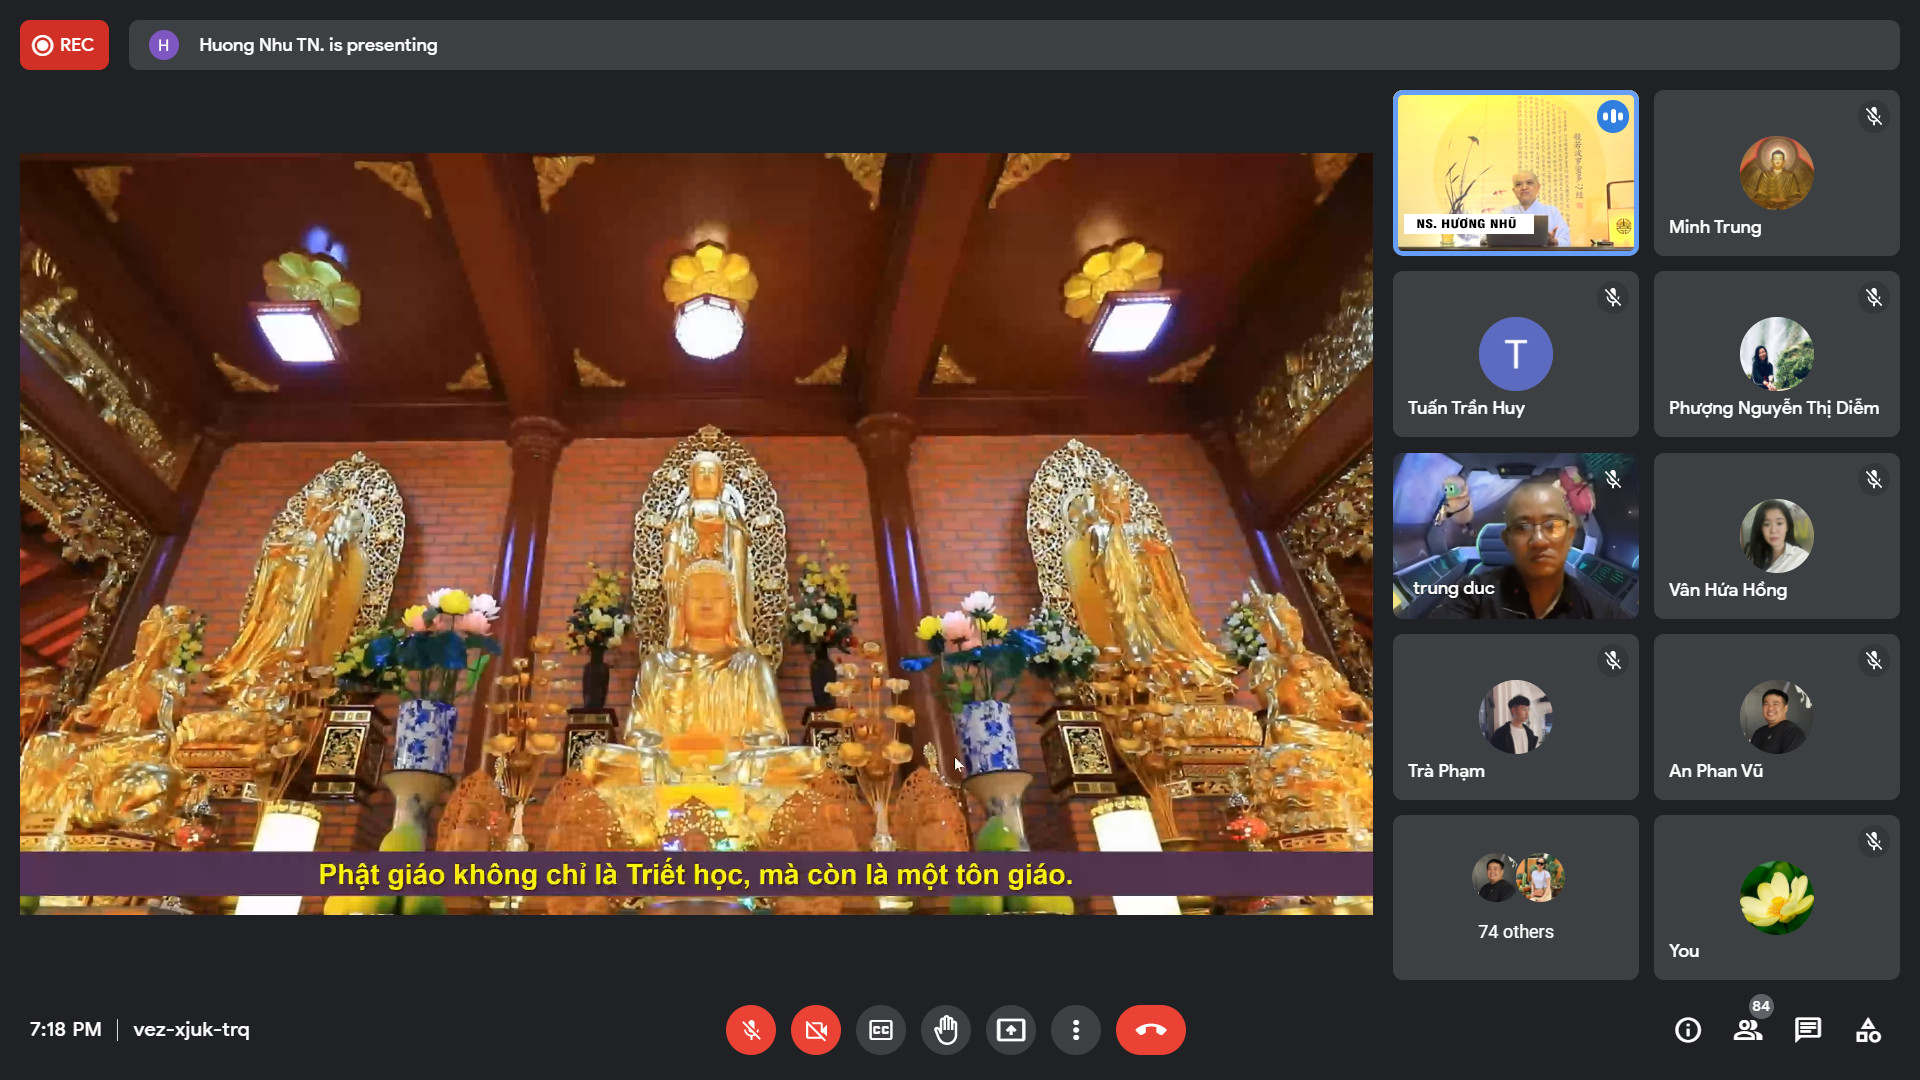The width and height of the screenshot is (1920, 1080).
Task: Open the three-dot more options menu
Action: pyautogui.click(x=1075, y=1030)
